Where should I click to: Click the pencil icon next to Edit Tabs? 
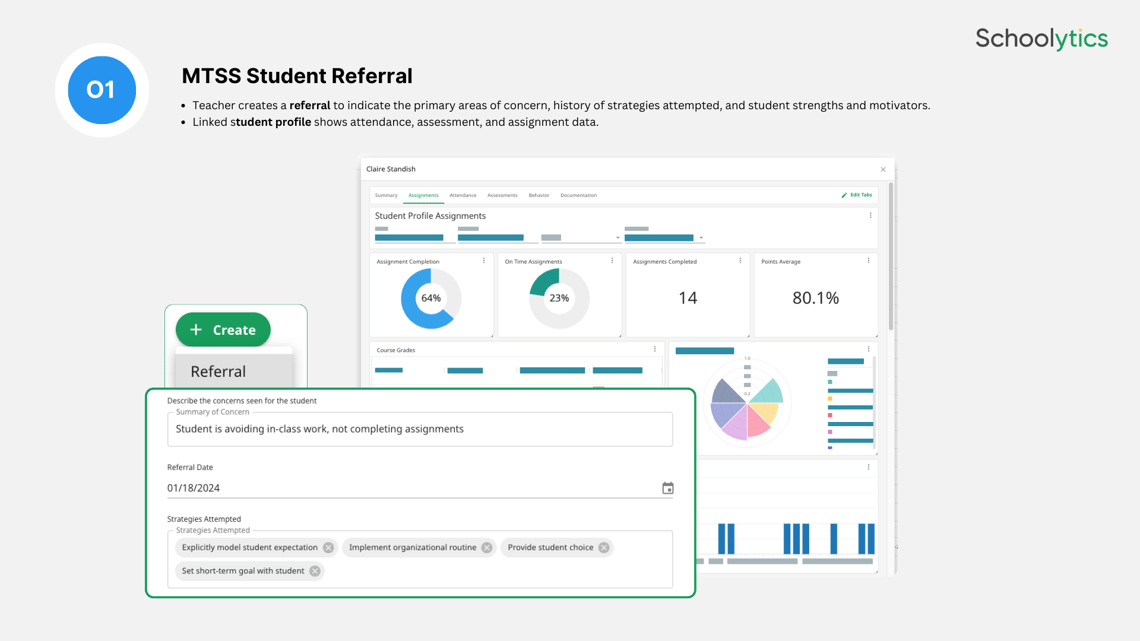(844, 195)
